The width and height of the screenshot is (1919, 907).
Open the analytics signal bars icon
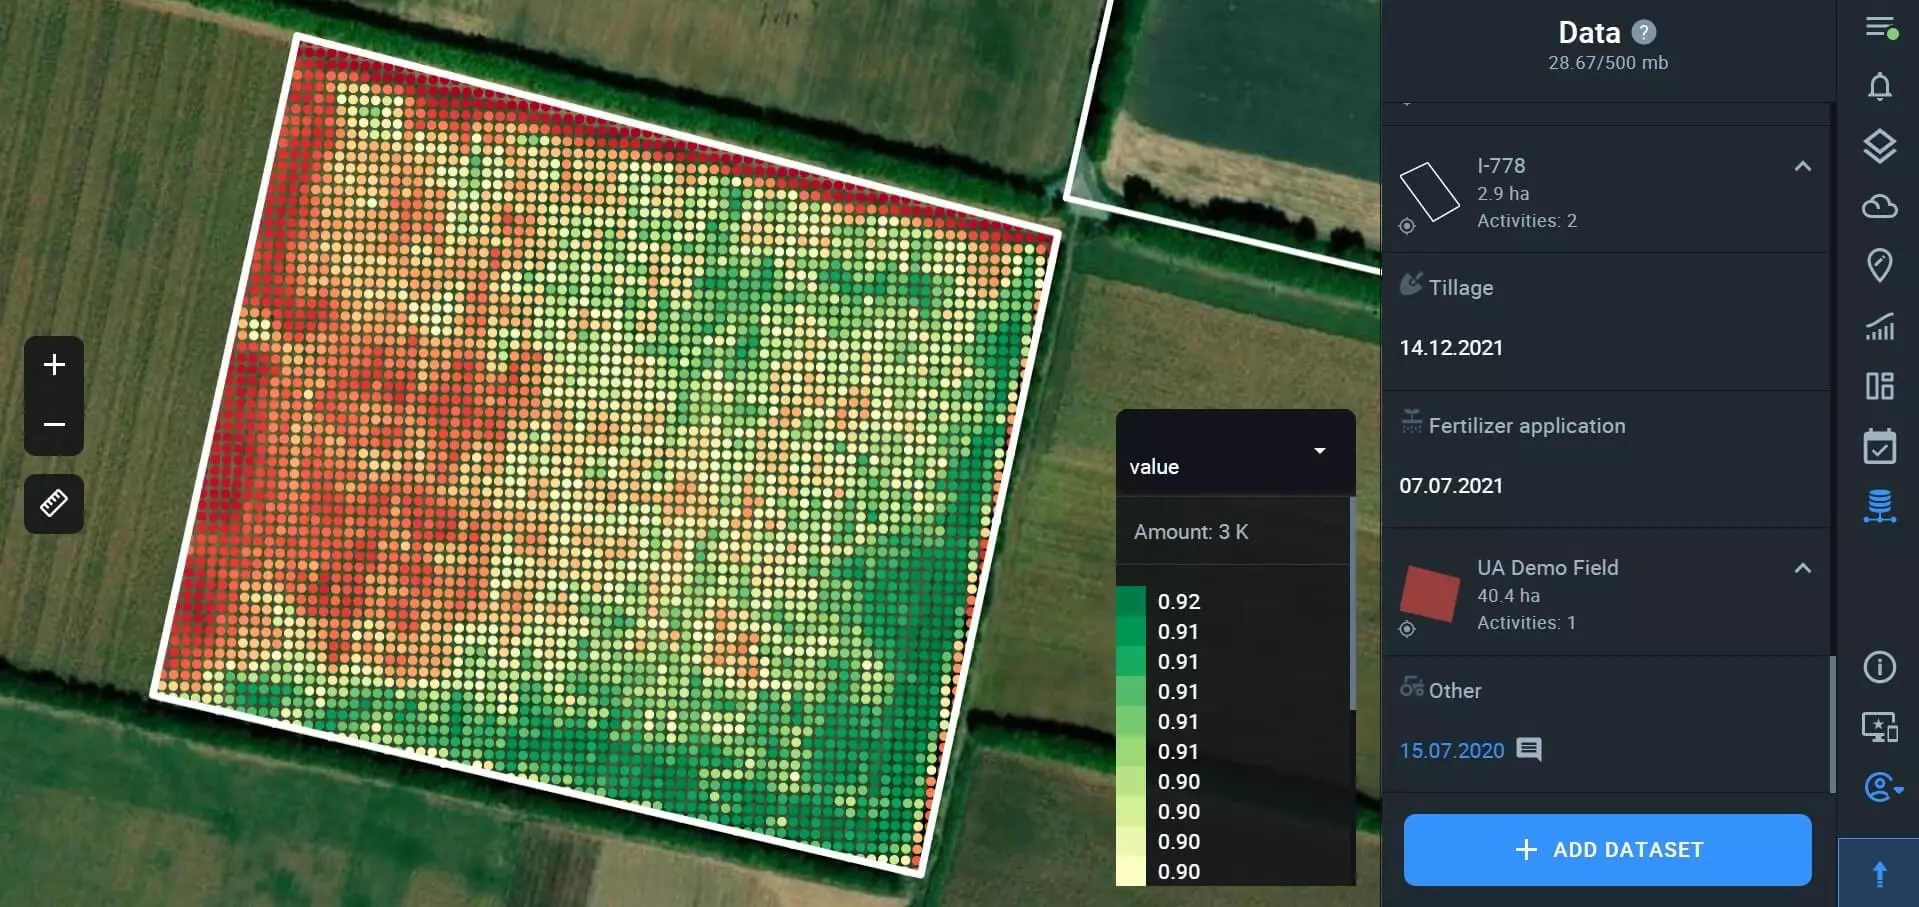(x=1879, y=327)
